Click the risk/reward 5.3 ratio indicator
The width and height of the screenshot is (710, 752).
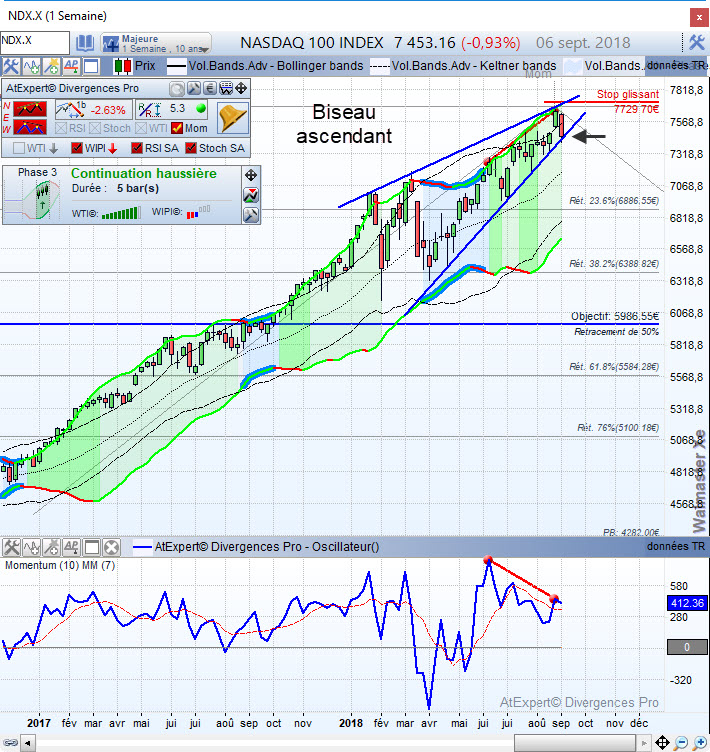(172, 109)
